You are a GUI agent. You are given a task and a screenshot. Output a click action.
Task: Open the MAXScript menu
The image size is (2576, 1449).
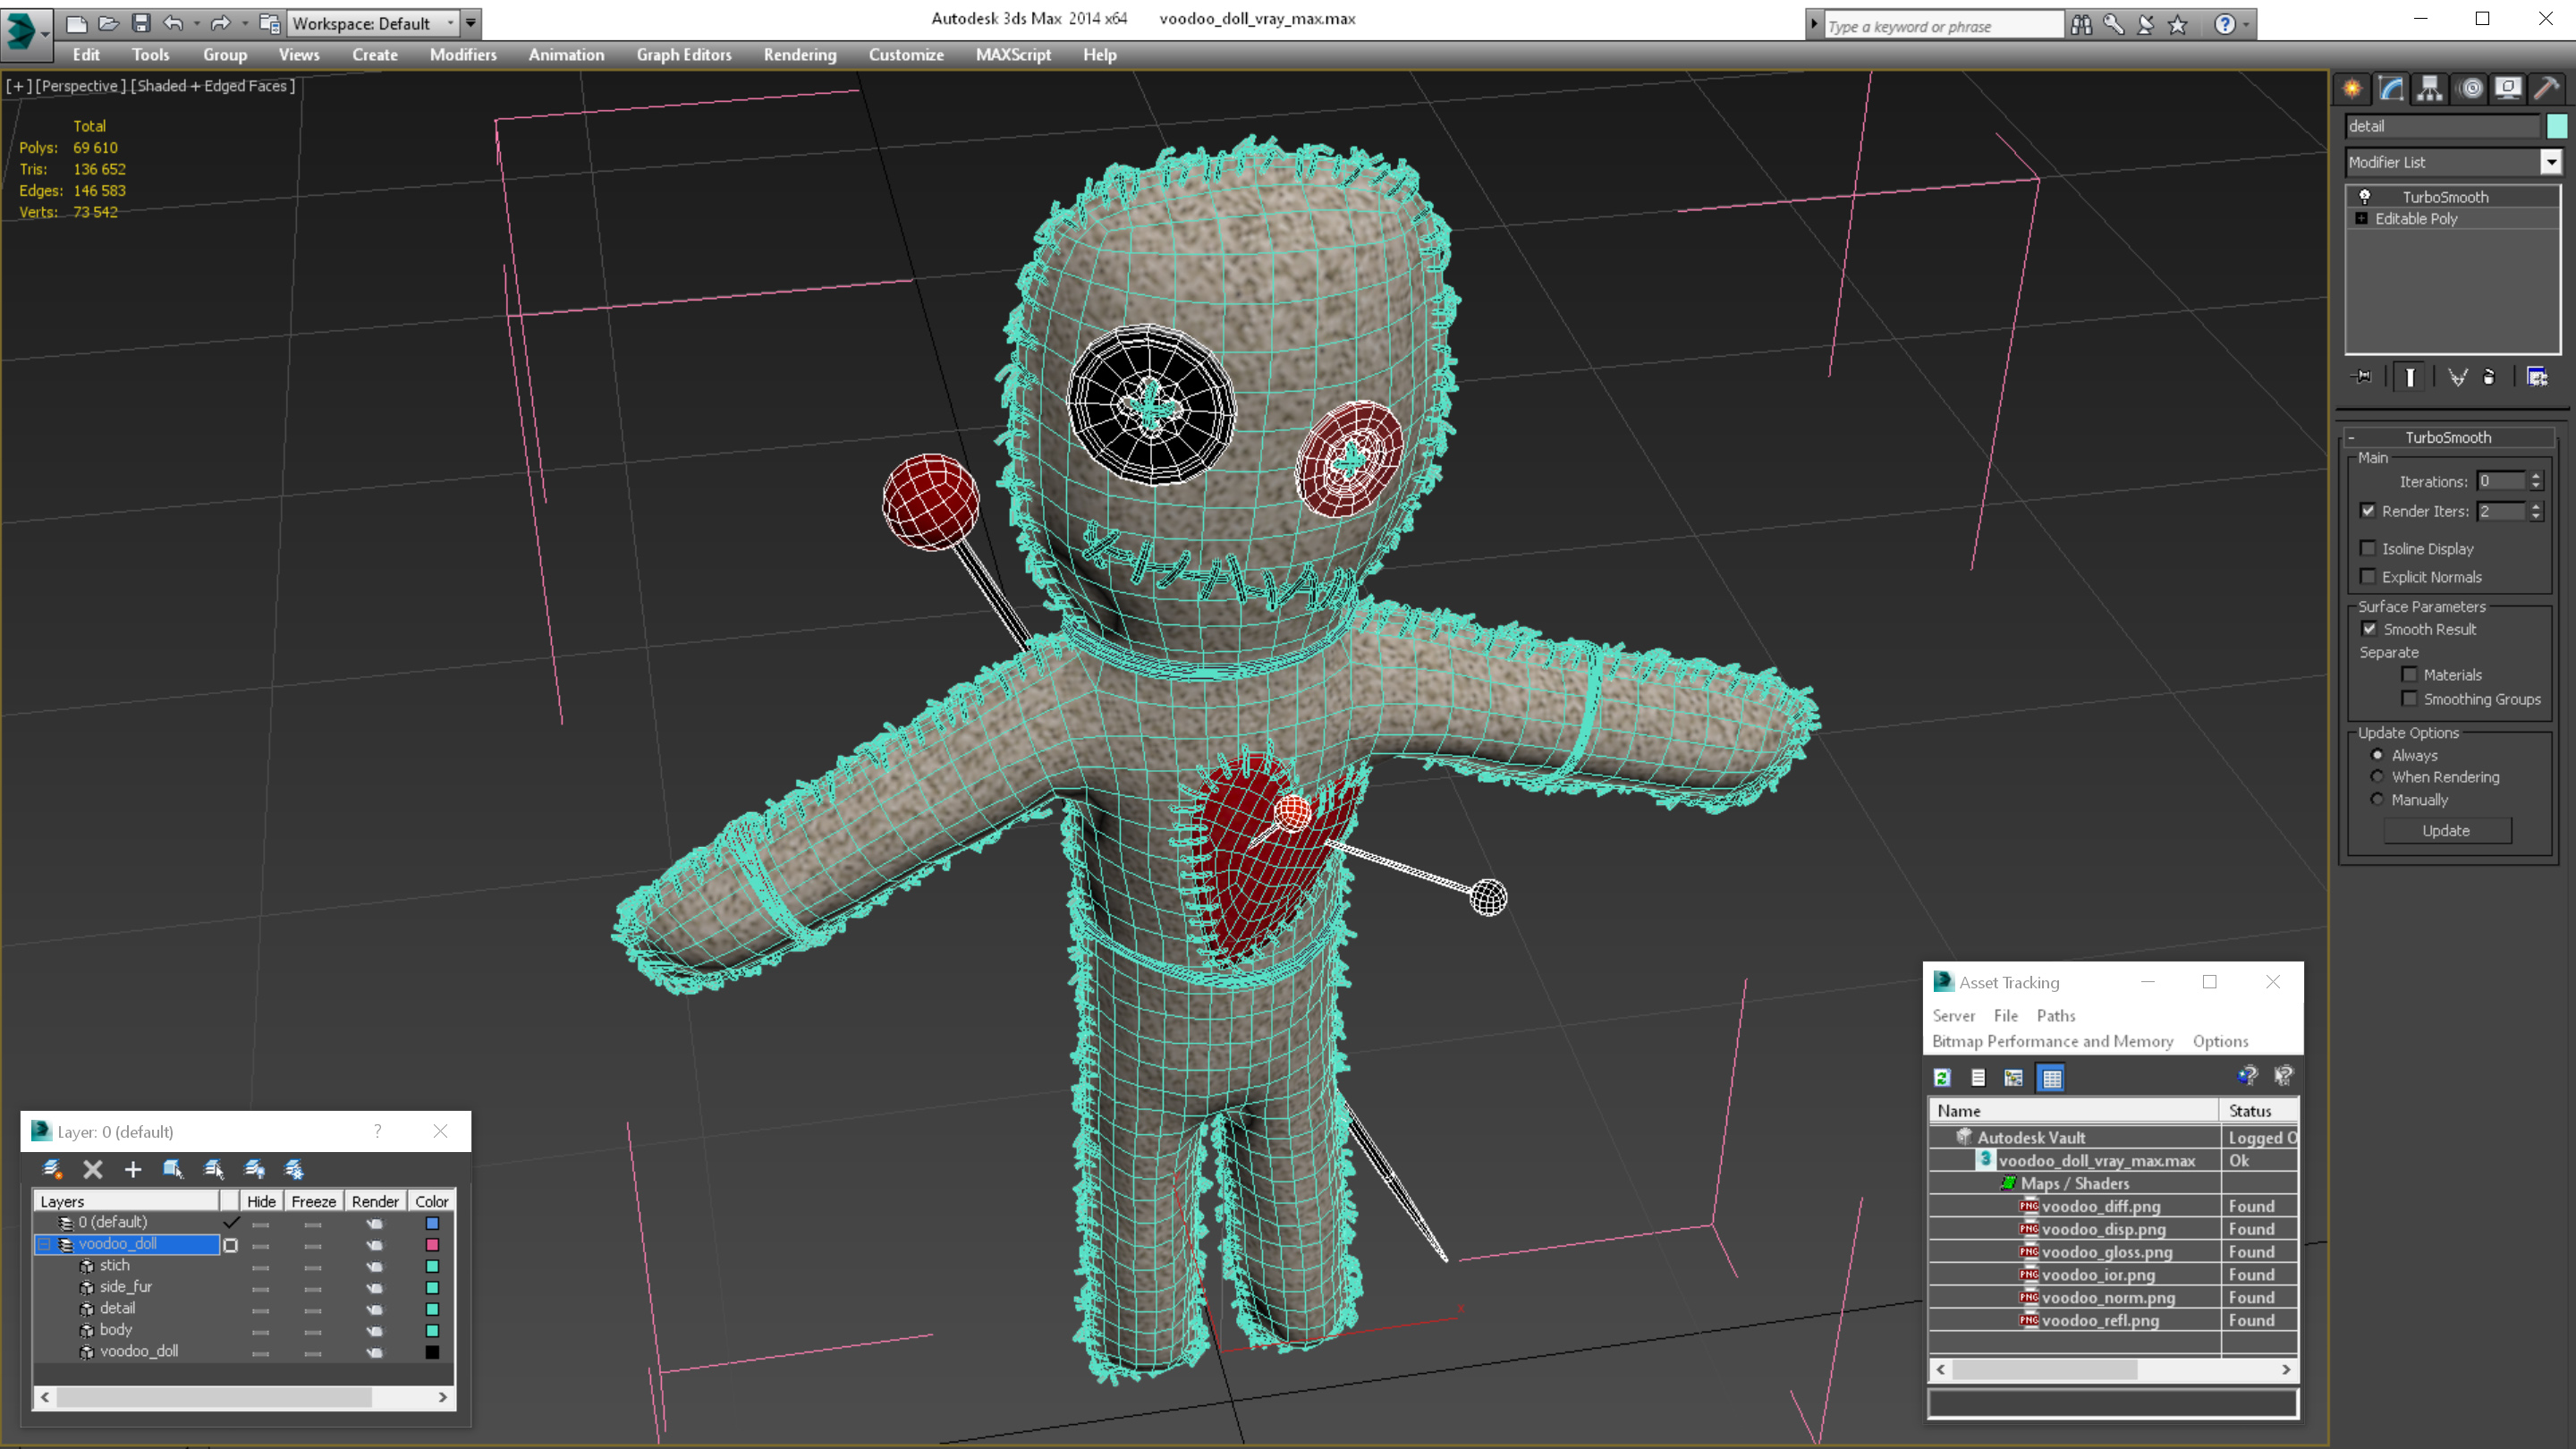pos(1013,55)
